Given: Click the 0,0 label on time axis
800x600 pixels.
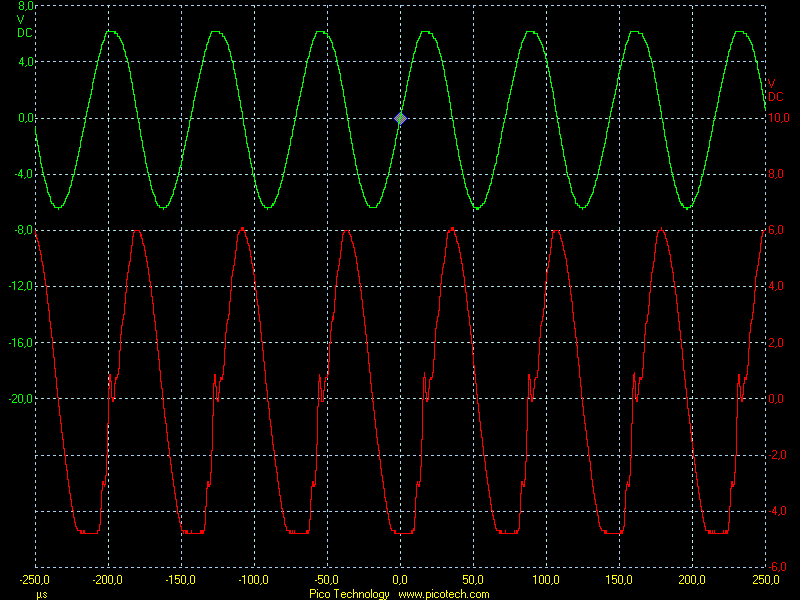Looking at the screenshot, I should [x=400, y=580].
